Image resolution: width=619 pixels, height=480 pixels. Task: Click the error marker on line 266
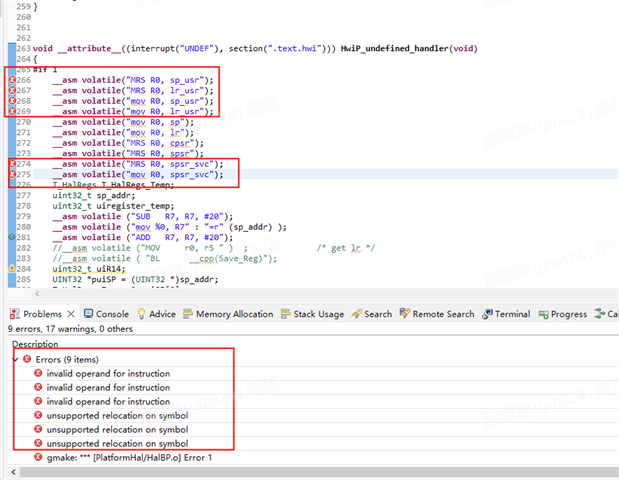click(x=12, y=80)
